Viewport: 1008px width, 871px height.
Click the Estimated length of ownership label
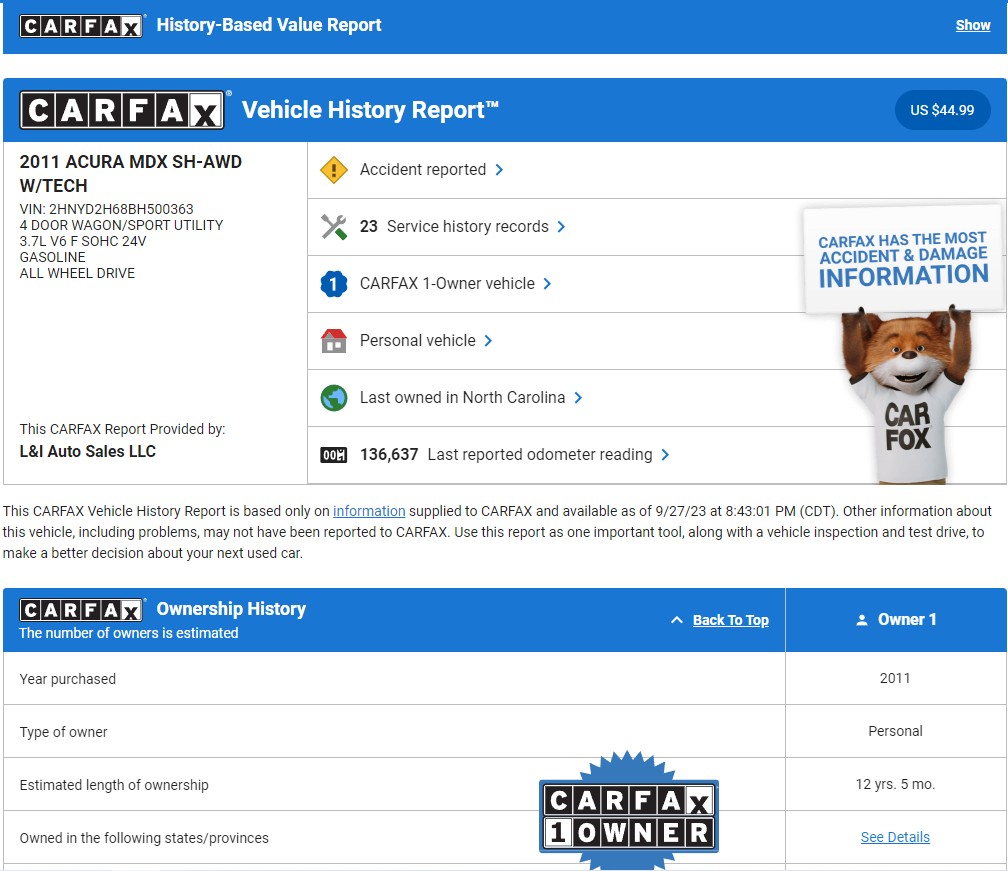point(114,785)
